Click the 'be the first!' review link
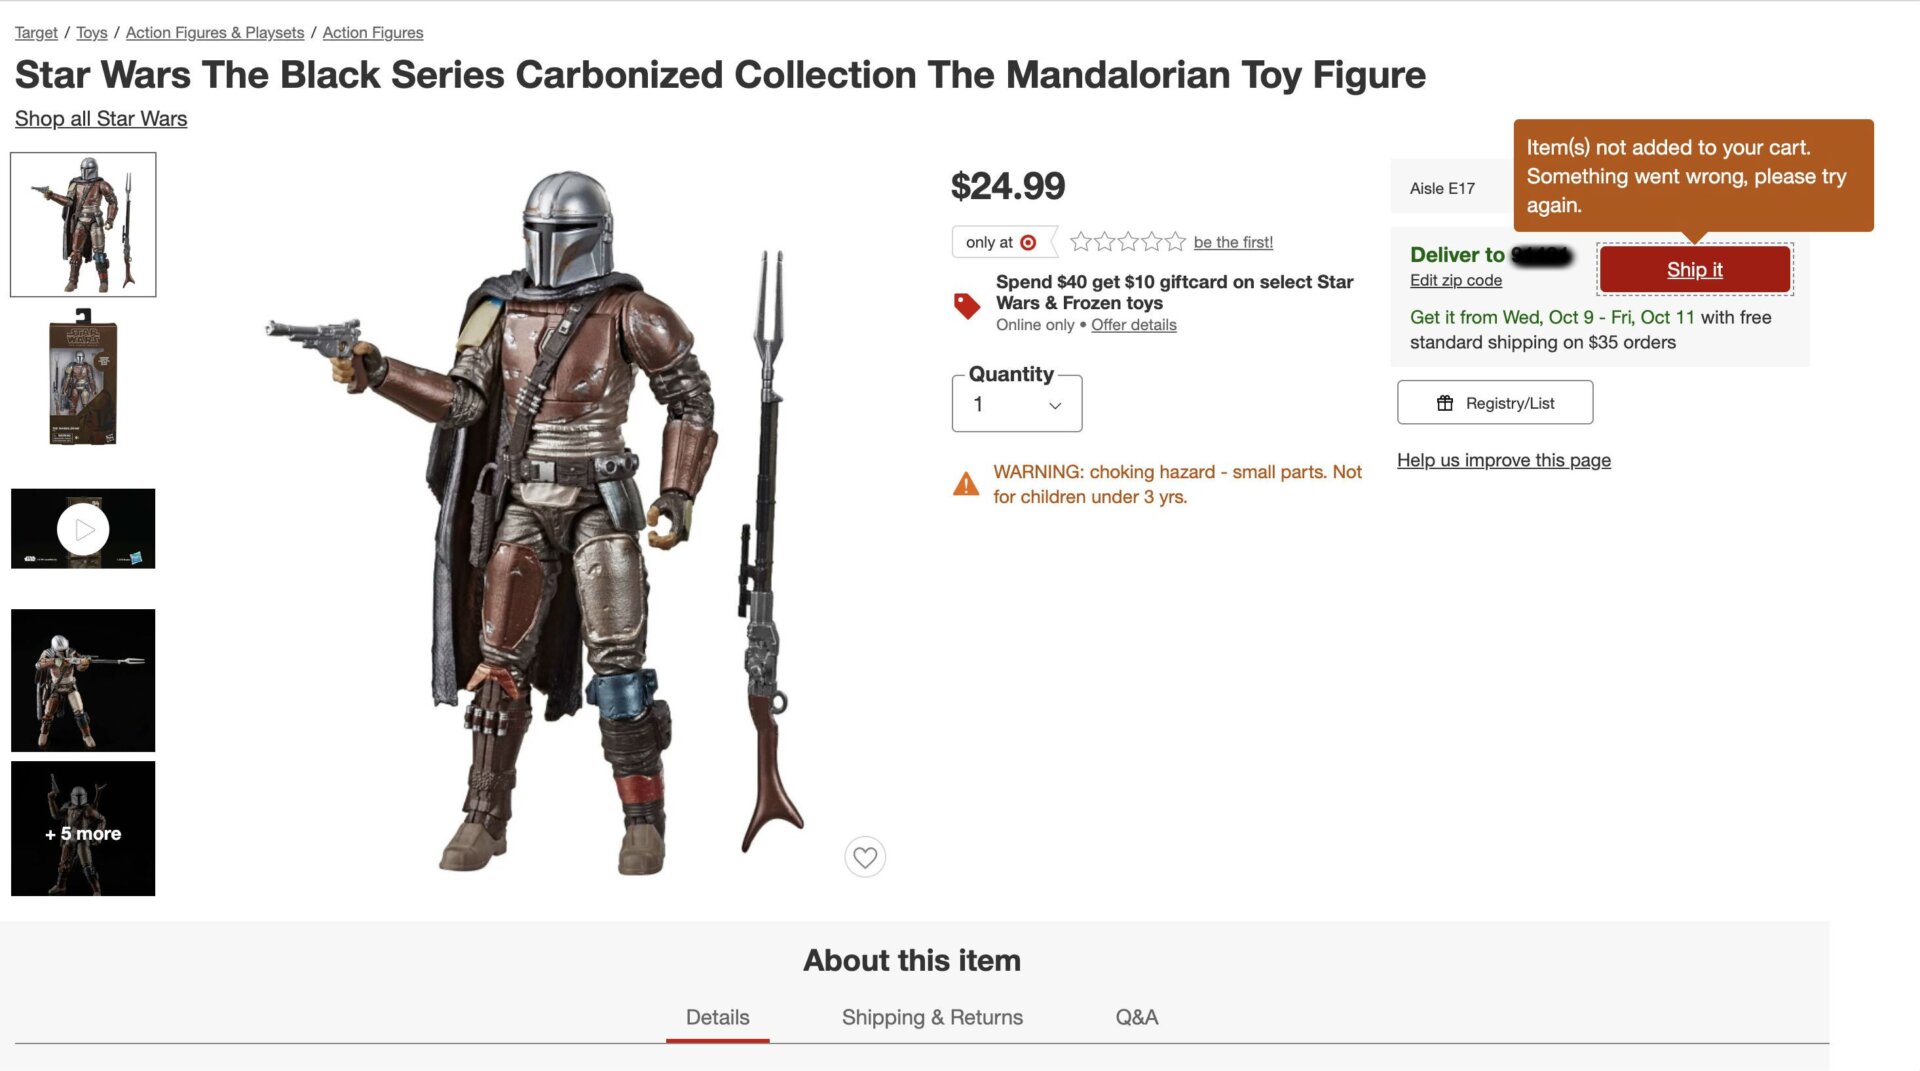 (x=1233, y=242)
